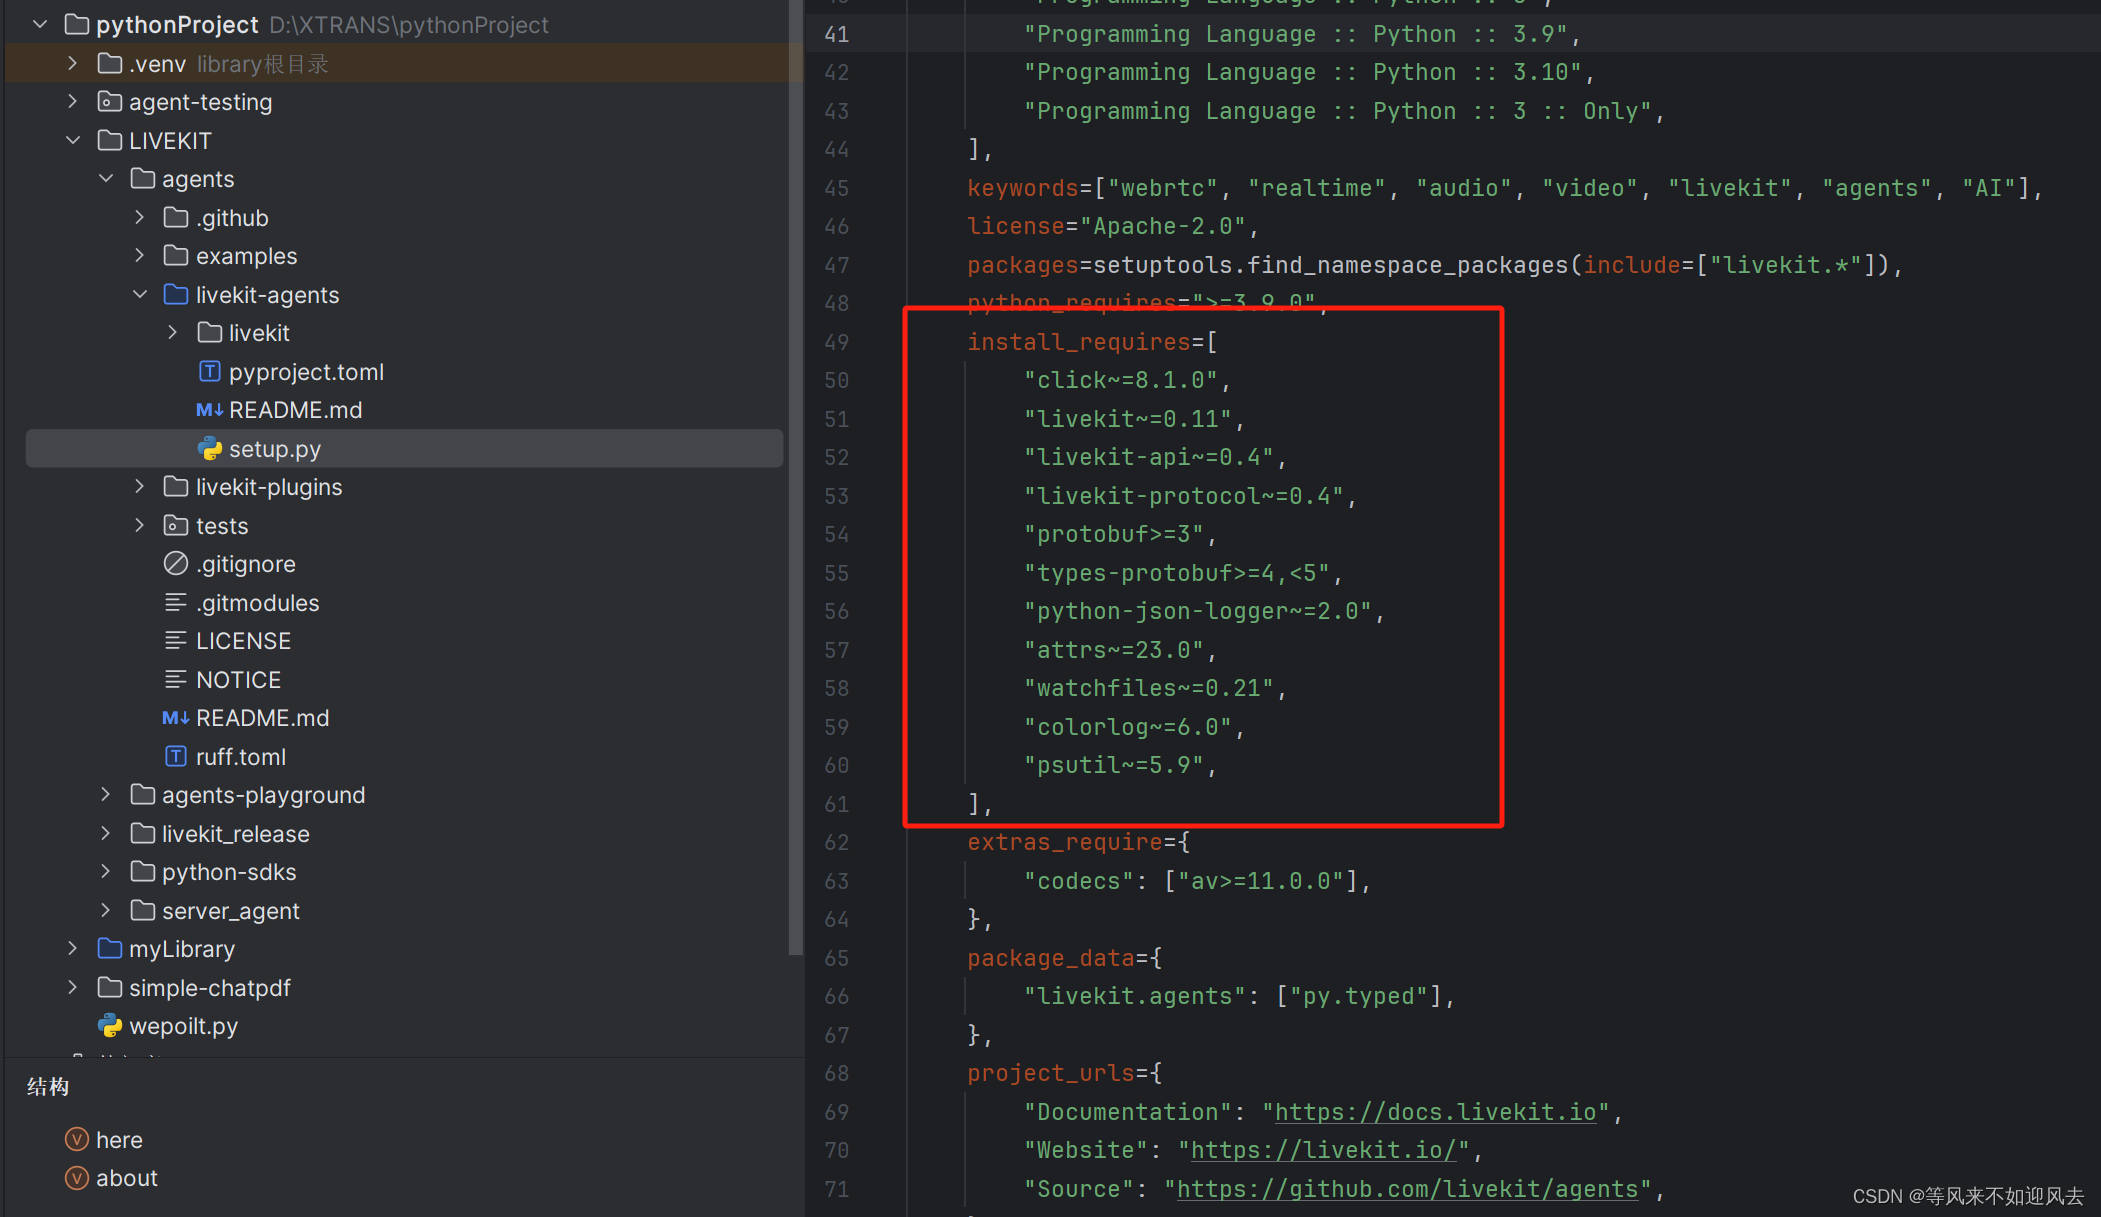
Task: Click the .gitignore file icon
Action: pyautogui.click(x=176, y=564)
